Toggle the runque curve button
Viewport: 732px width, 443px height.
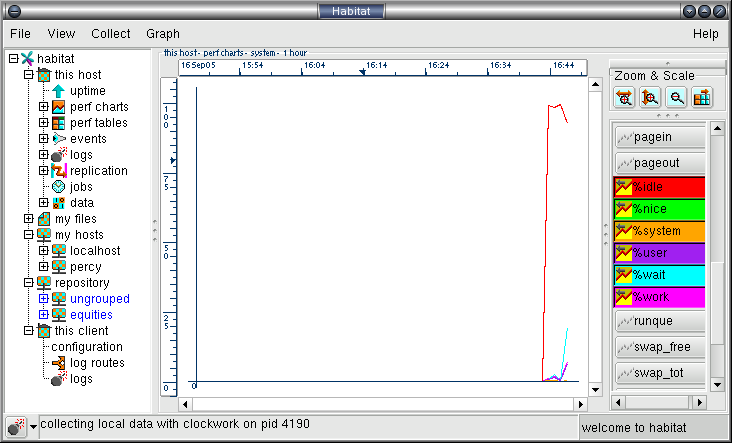(660, 321)
